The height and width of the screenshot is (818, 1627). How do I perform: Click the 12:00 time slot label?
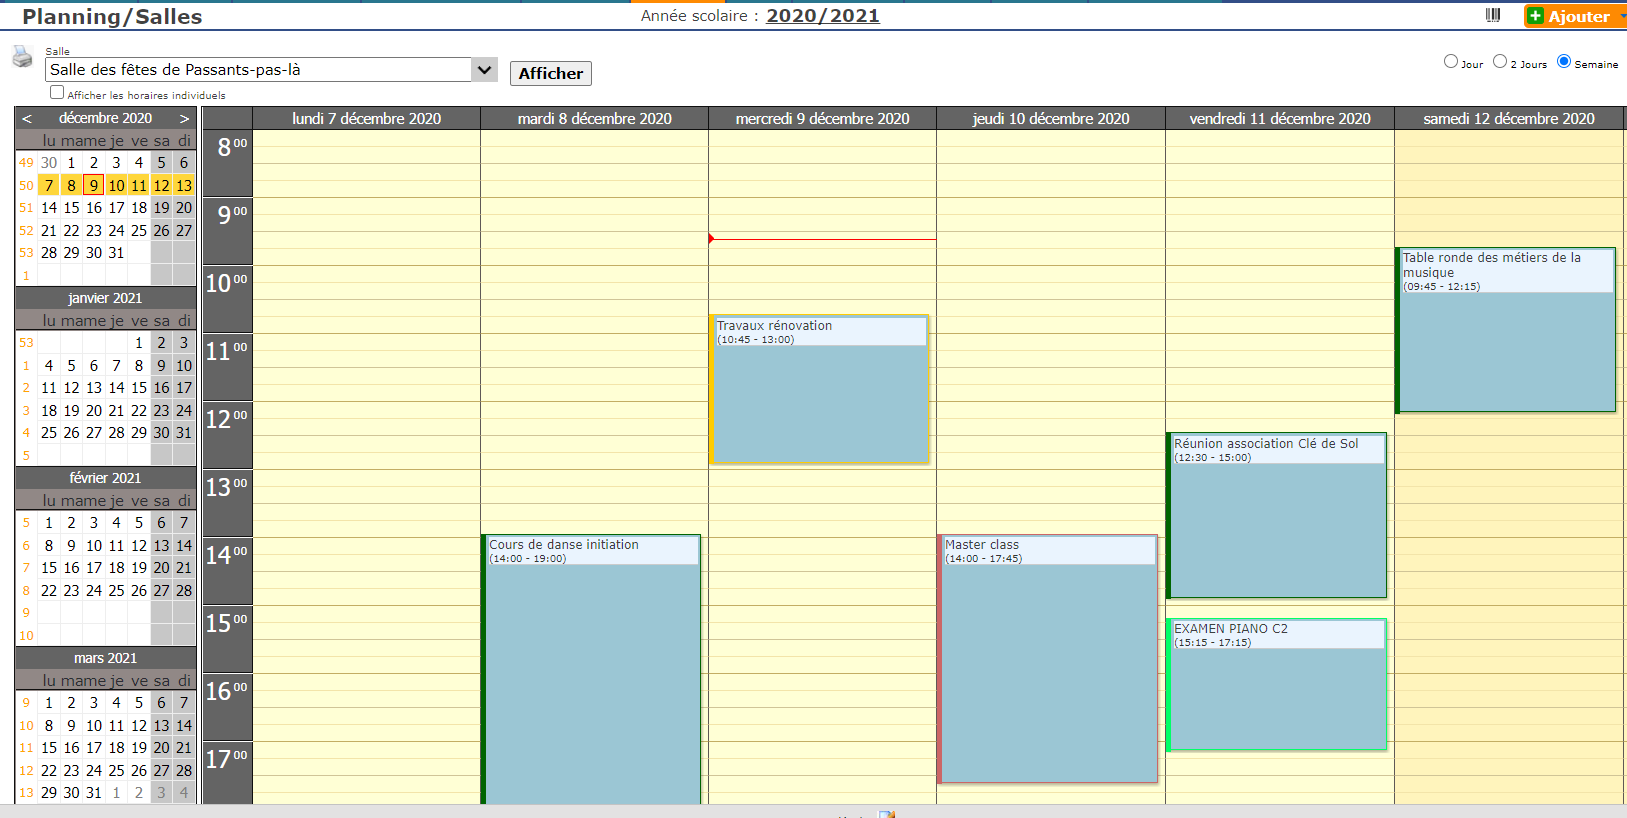(x=227, y=435)
